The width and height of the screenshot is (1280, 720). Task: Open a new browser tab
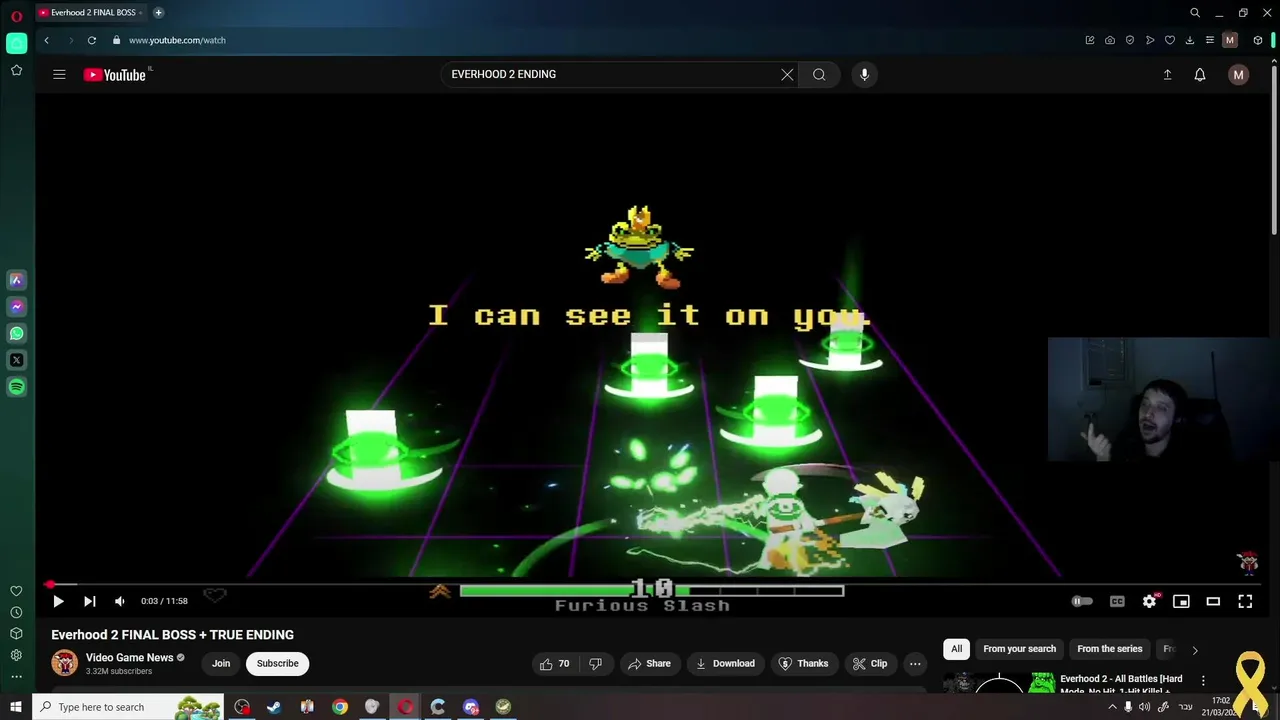[158, 13]
